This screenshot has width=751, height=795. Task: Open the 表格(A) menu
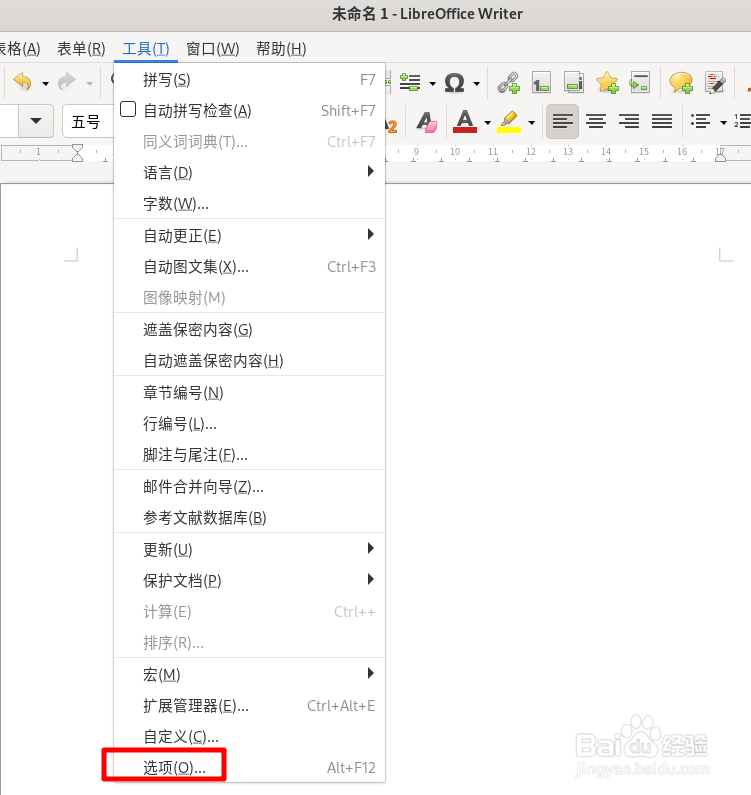(20, 49)
